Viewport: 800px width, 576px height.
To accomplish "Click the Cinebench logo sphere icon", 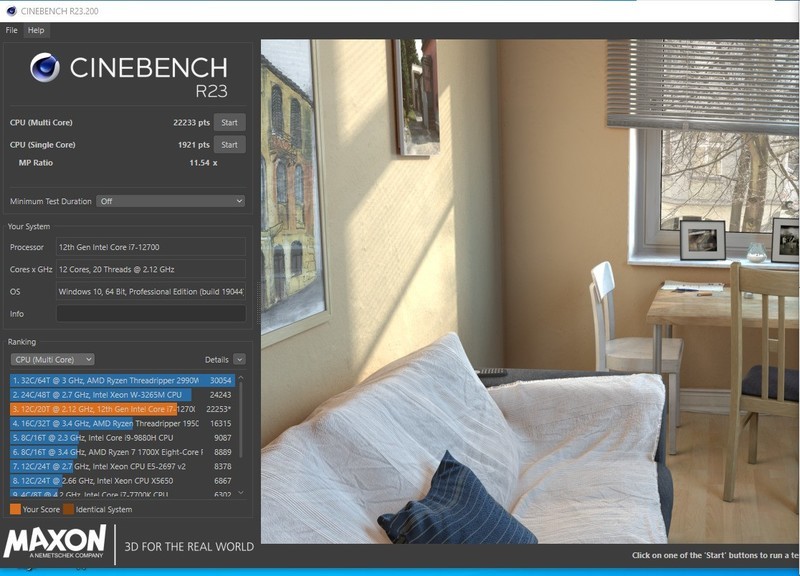I will pyautogui.click(x=45, y=68).
